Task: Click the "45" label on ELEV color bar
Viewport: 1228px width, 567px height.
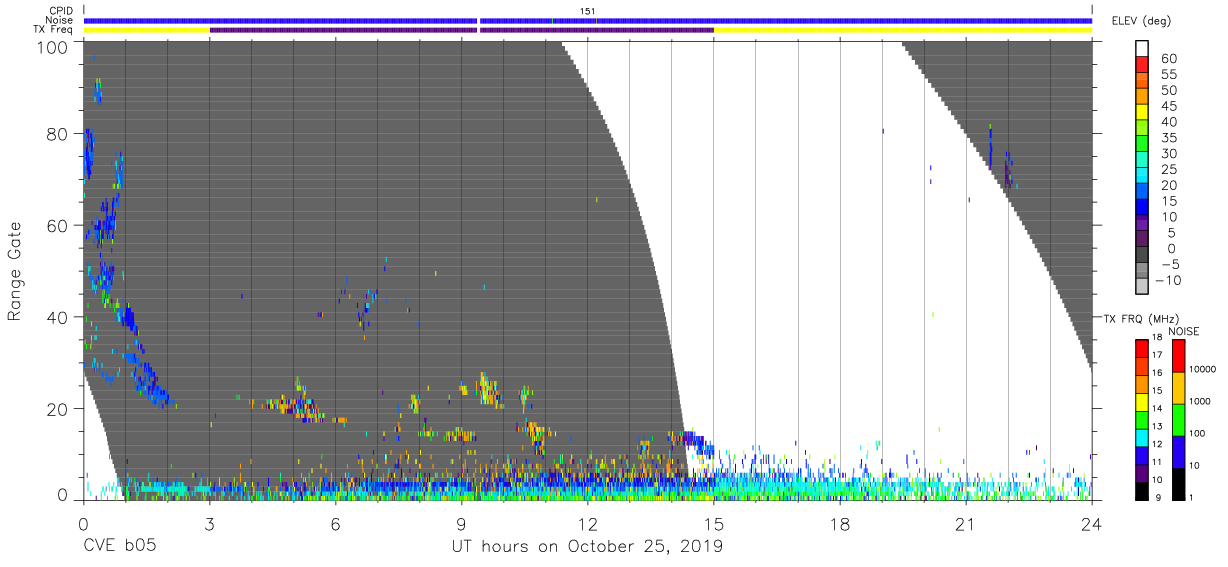Action: (1169, 106)
